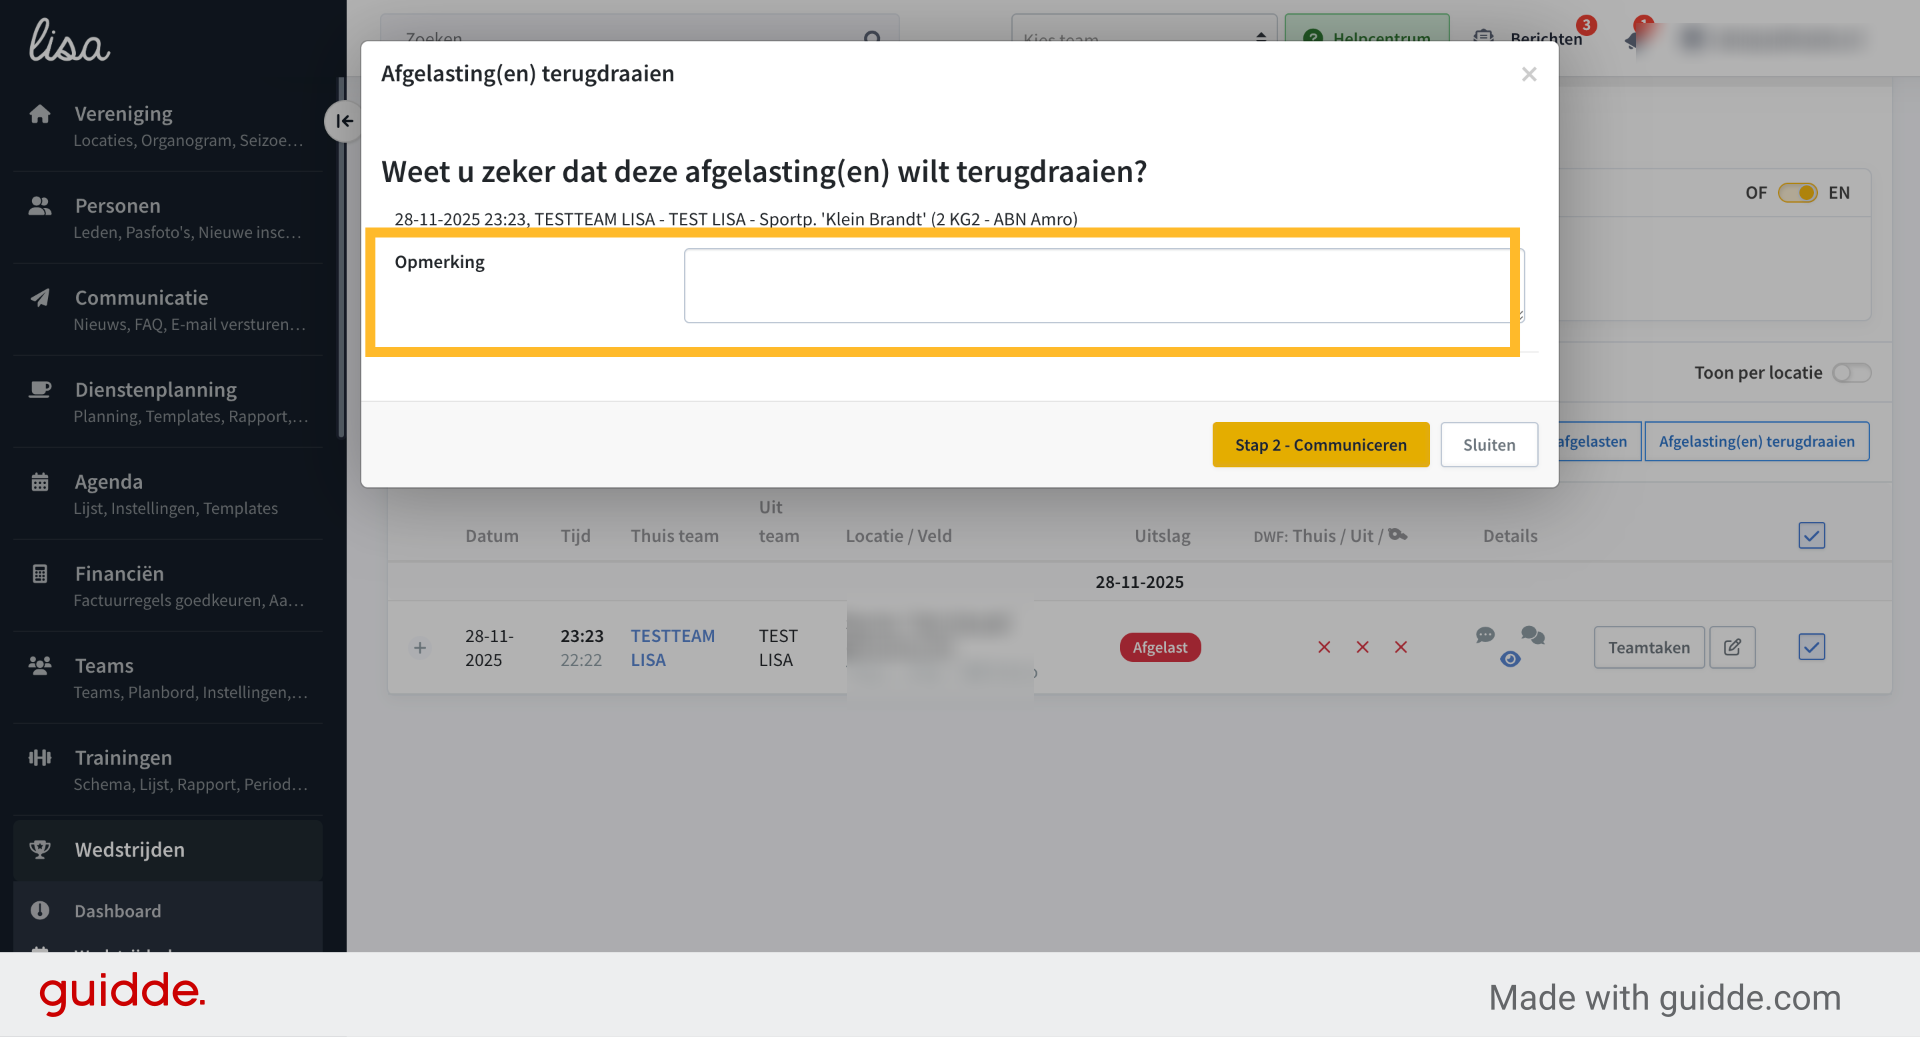Sort by the Datum column header

point(492,536)
